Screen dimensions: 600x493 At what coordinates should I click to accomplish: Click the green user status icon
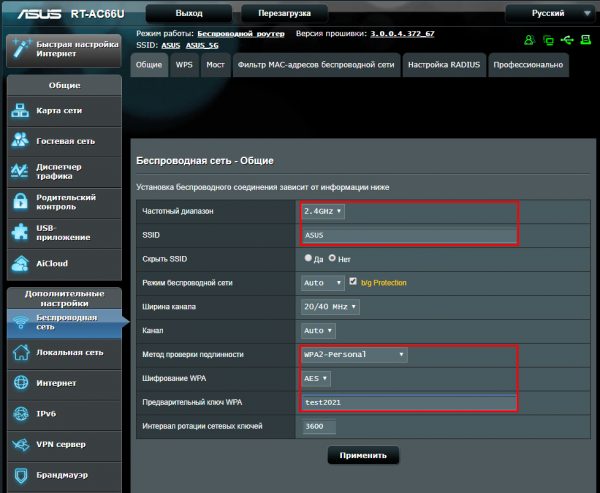(529, 41)
